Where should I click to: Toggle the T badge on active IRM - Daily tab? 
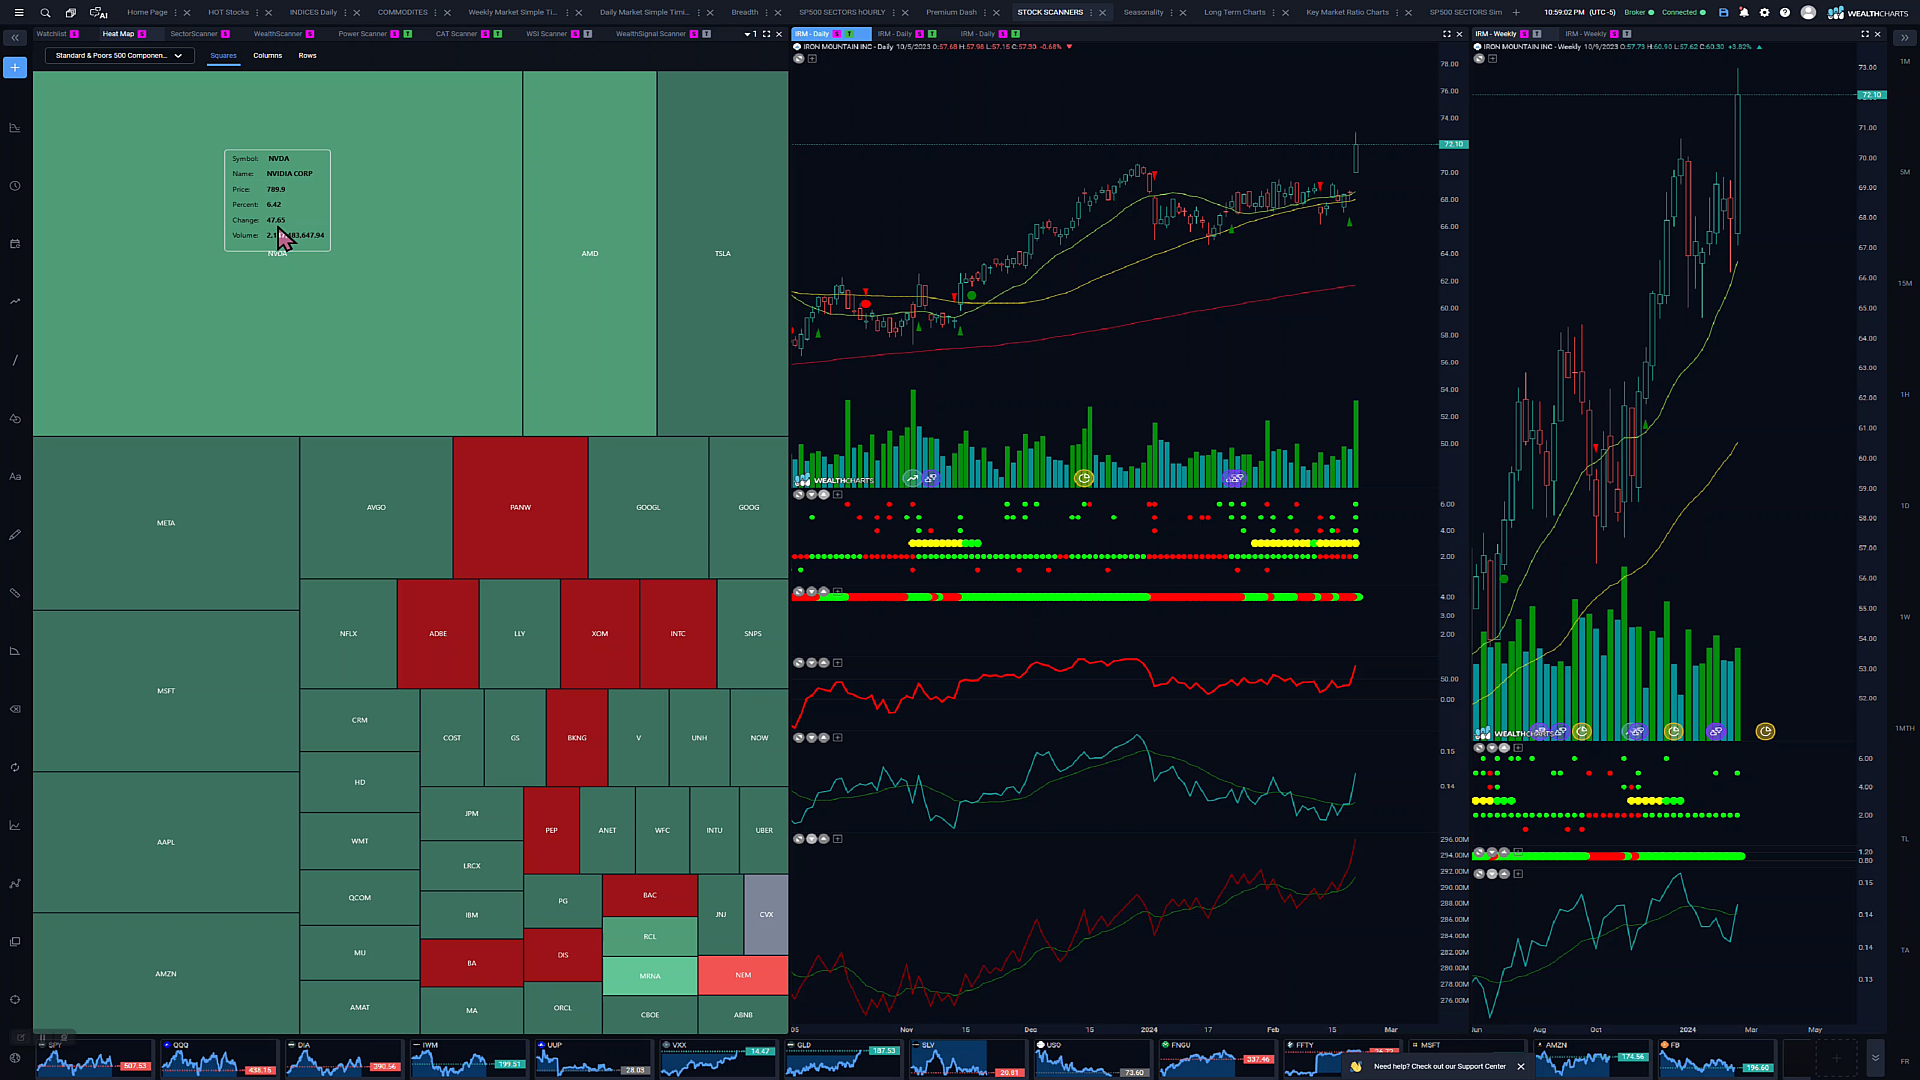[x=850, y=34]
